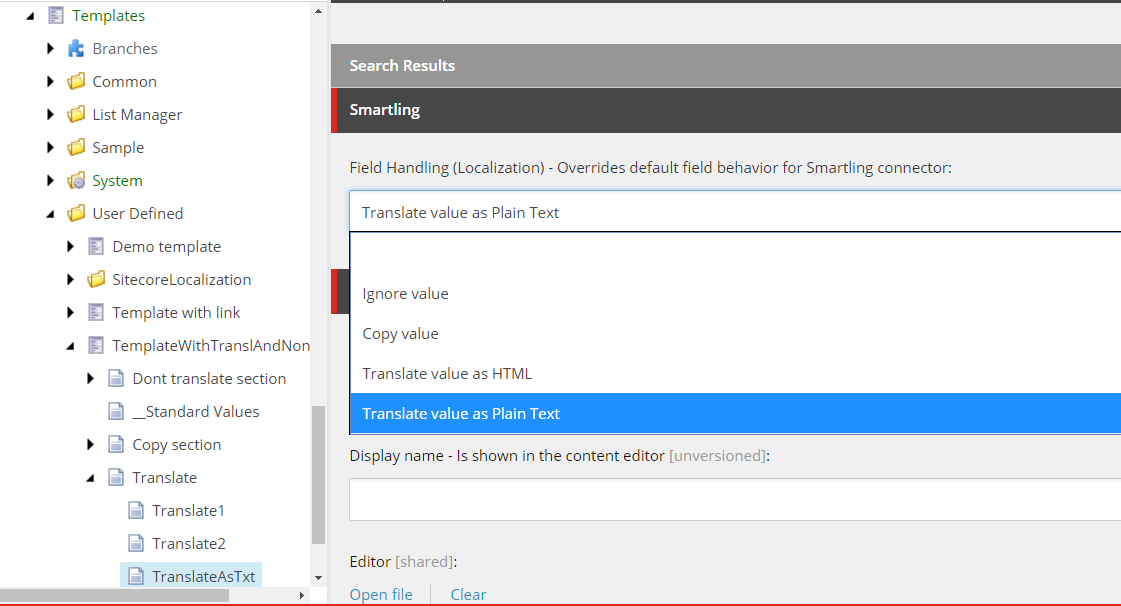Viewport: 1121px width, 606px height.
Task: Collapse the Templates tree node
Action: pyautogui.click(x=30, y=16)
